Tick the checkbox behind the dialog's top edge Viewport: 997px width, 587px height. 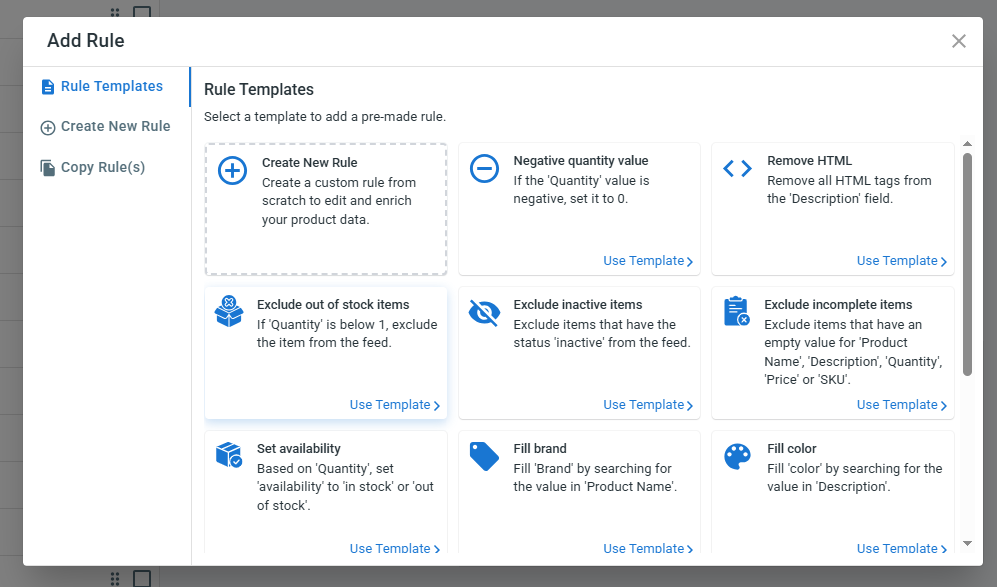[142, 12]
